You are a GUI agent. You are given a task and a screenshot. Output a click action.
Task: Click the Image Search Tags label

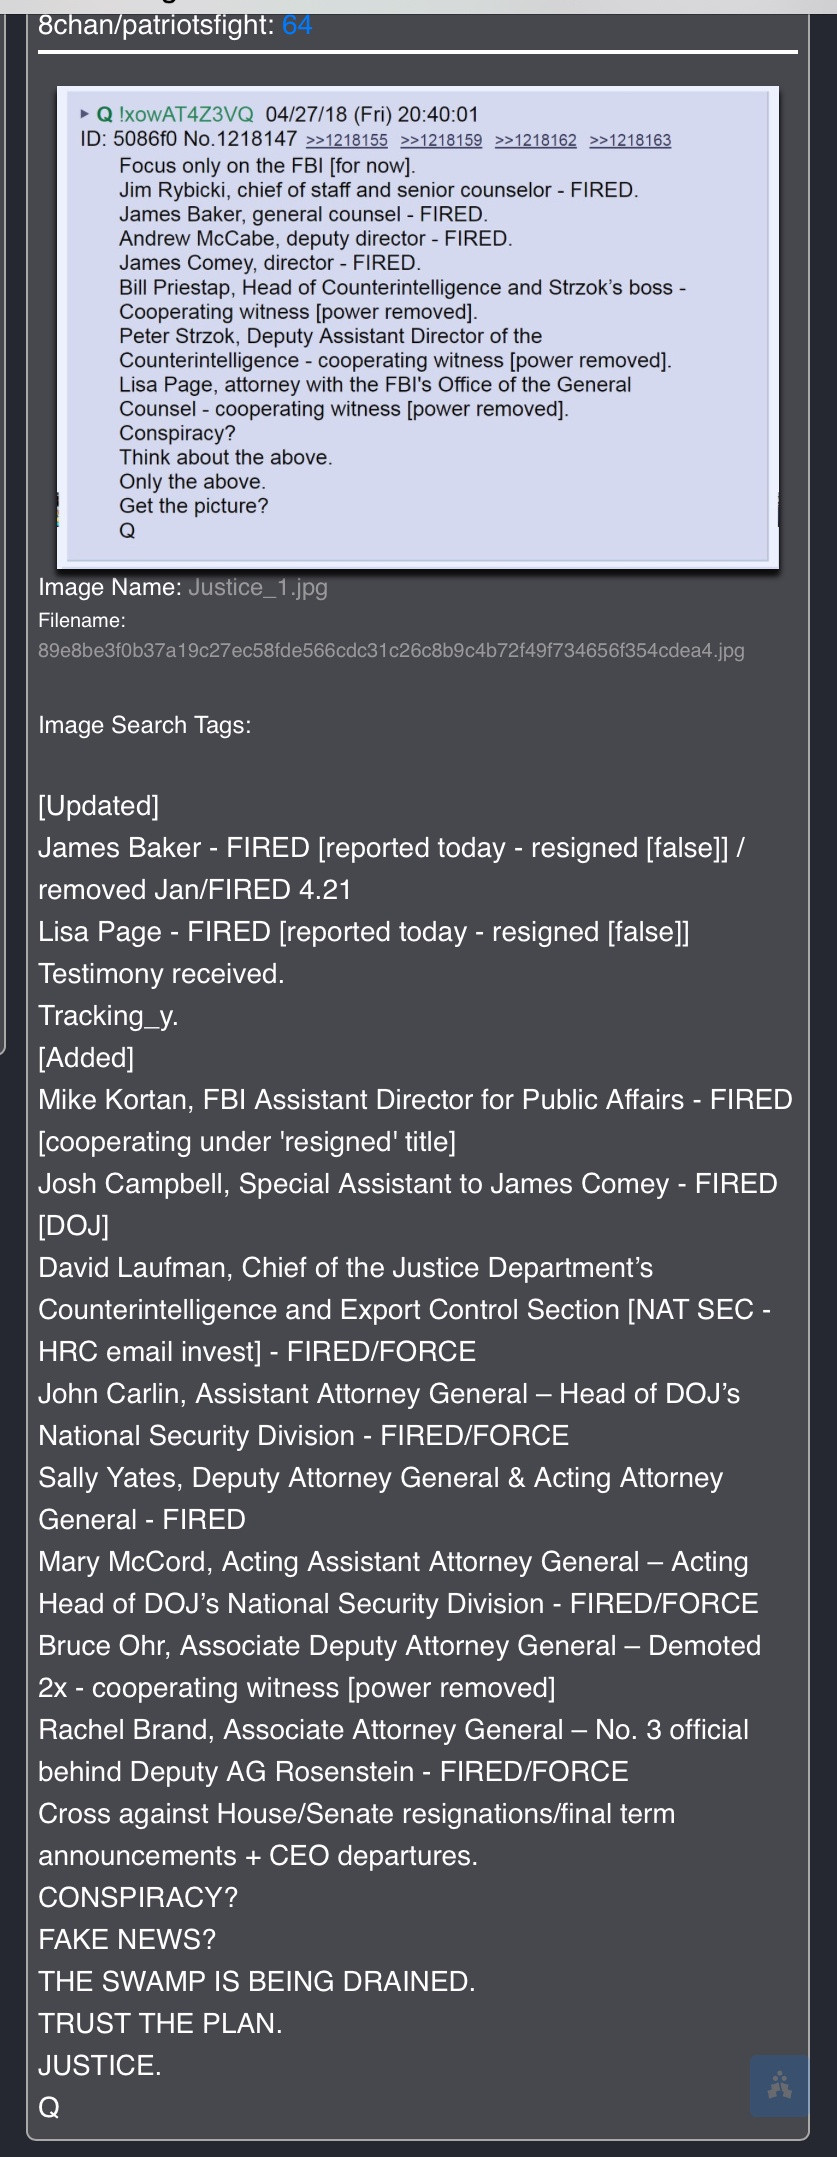[x=145, y=725]
